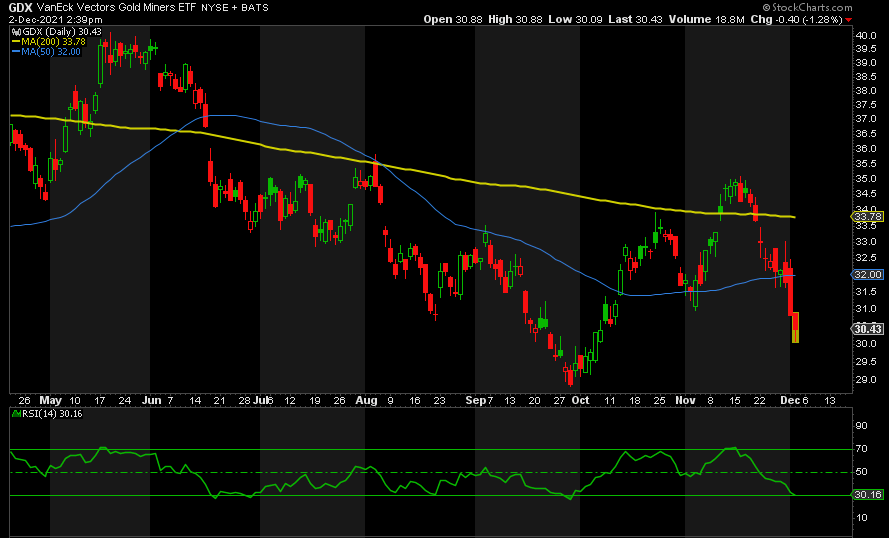Click the red down arrow beside Chg
Screen dimensions: 889x538
(x=848, y=20)
